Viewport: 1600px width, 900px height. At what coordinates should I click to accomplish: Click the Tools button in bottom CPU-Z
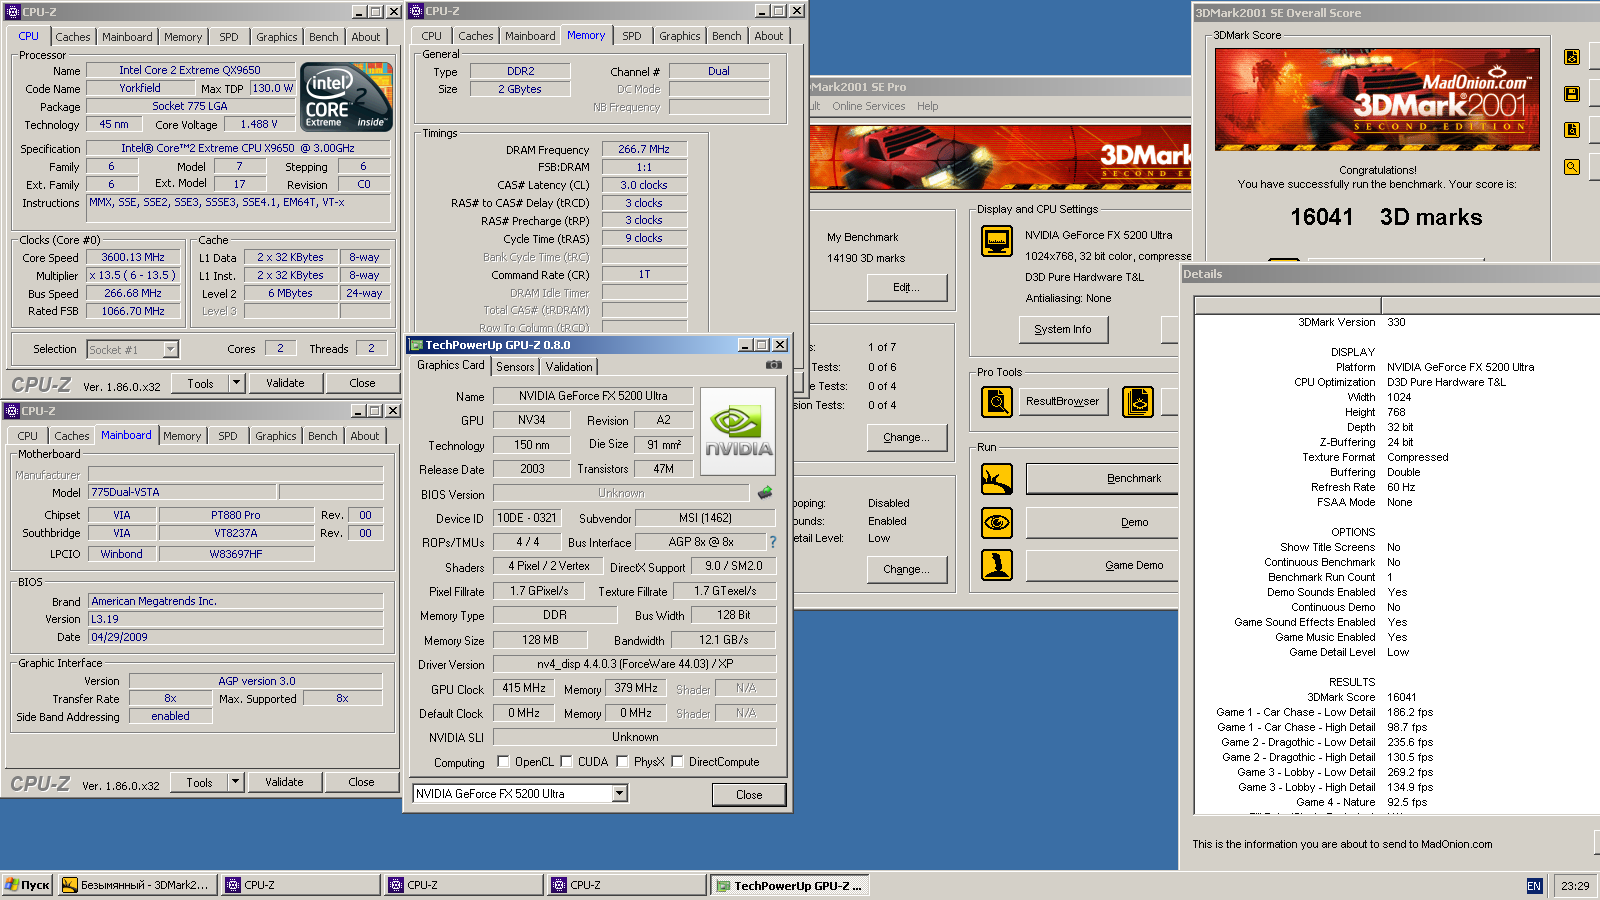199,782
